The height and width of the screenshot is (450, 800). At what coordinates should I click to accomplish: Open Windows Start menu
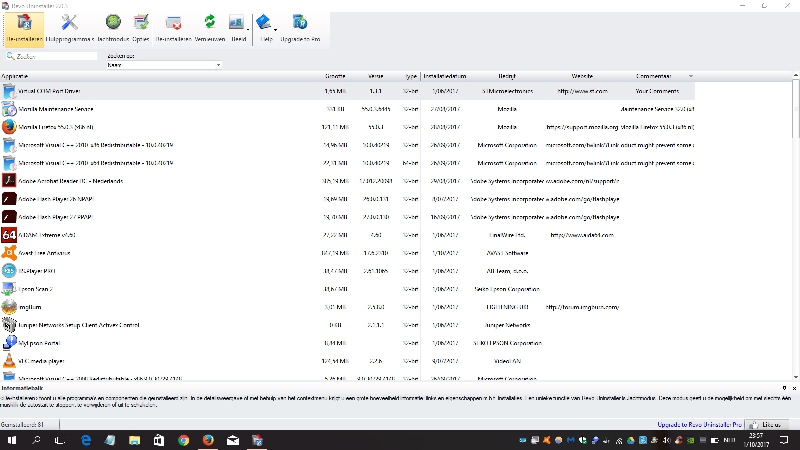click(12, 440)
